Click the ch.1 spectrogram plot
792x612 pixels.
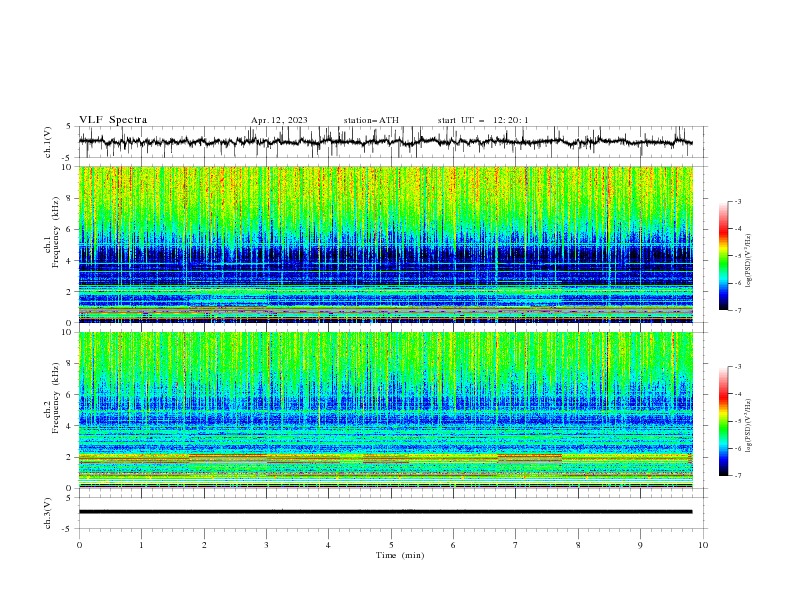coord(386,244)
